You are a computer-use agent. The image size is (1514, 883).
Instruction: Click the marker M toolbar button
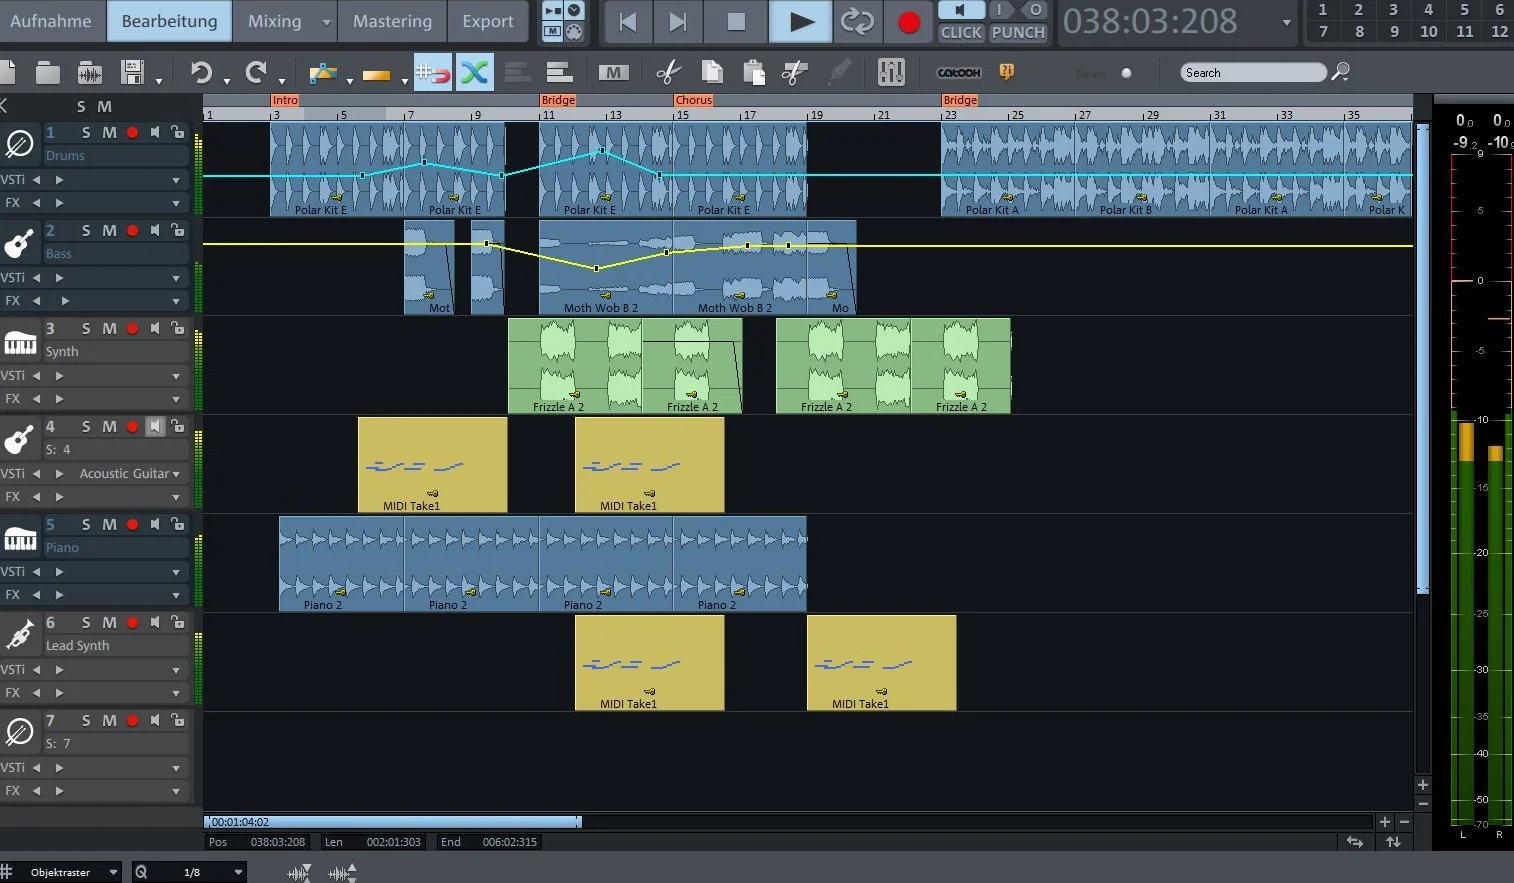pos(613,72)
